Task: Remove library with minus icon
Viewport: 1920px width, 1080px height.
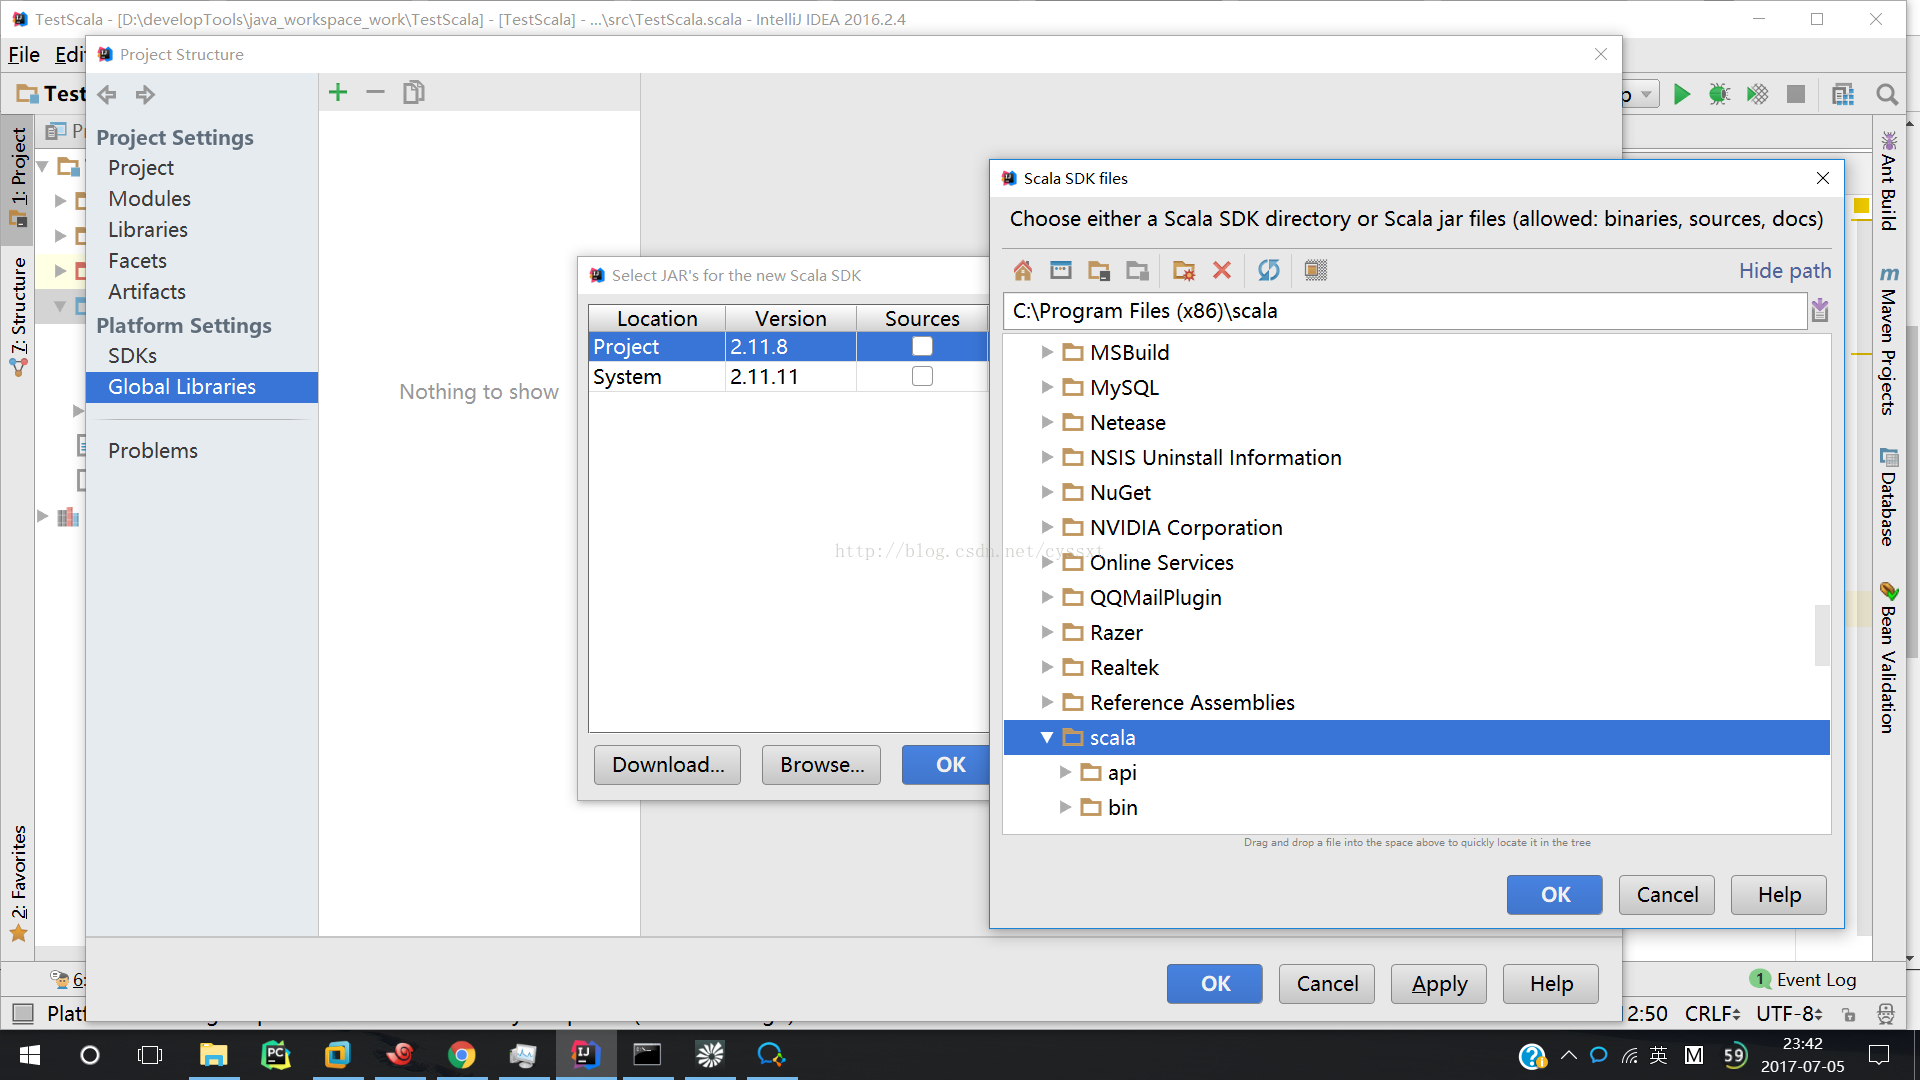Action: click(x=375, y=93)
